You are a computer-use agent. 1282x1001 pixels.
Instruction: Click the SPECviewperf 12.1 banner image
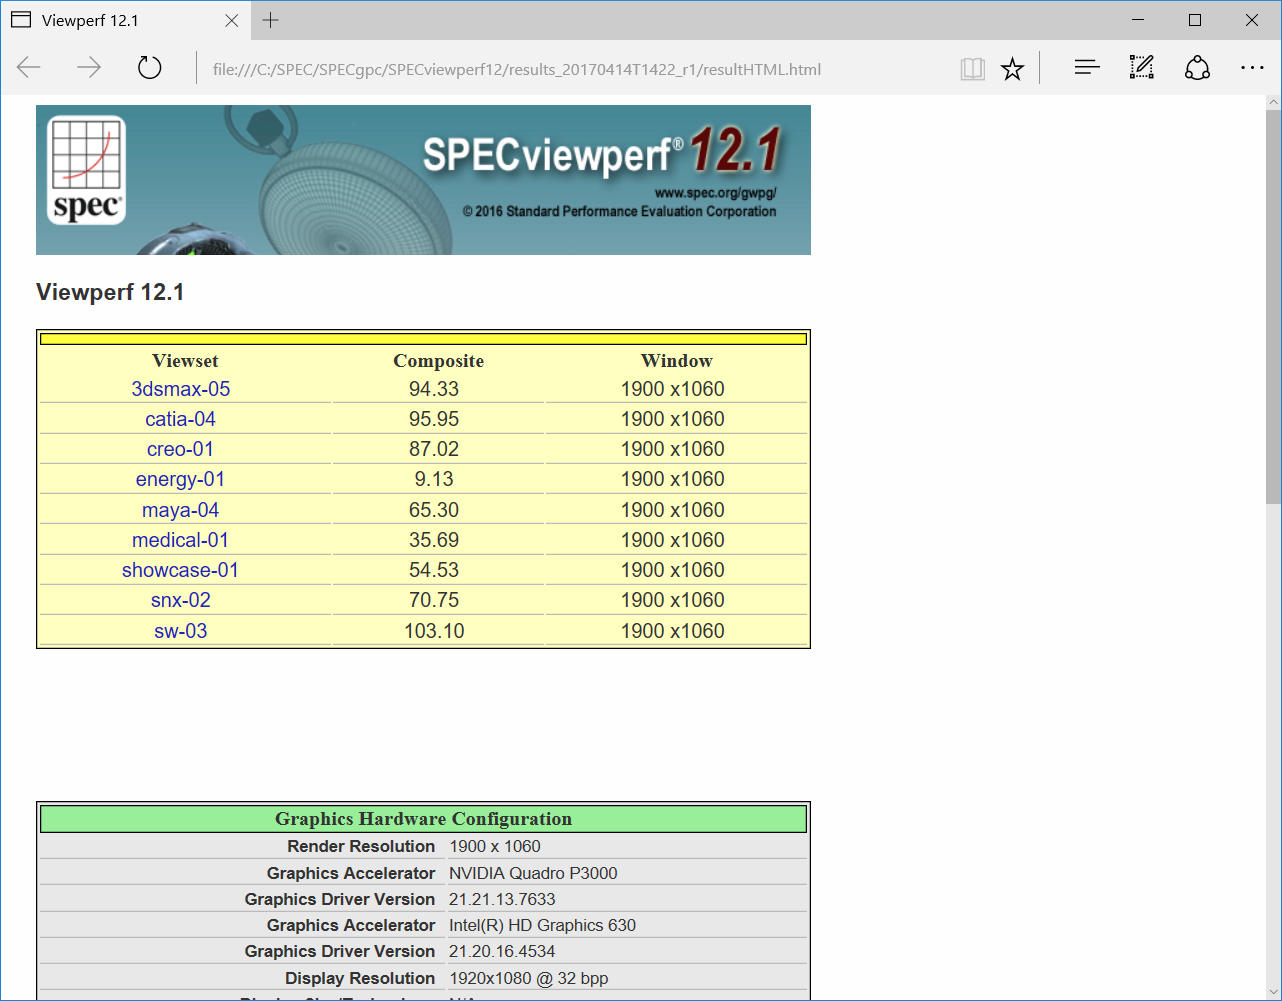coord(423,180)
